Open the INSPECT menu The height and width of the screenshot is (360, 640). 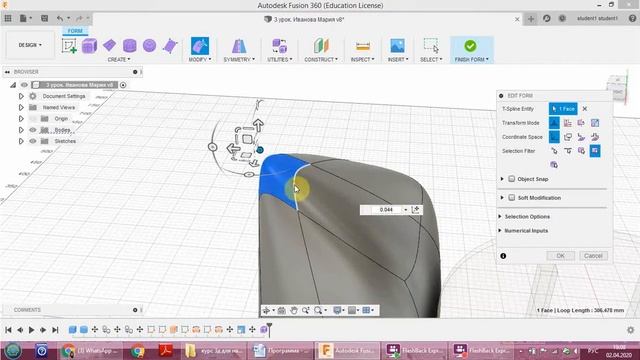click(x=362, y=60)
